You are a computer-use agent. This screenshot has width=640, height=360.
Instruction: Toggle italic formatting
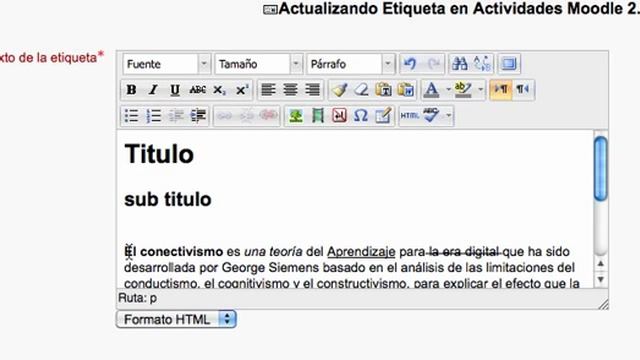(x=153, y=90)
